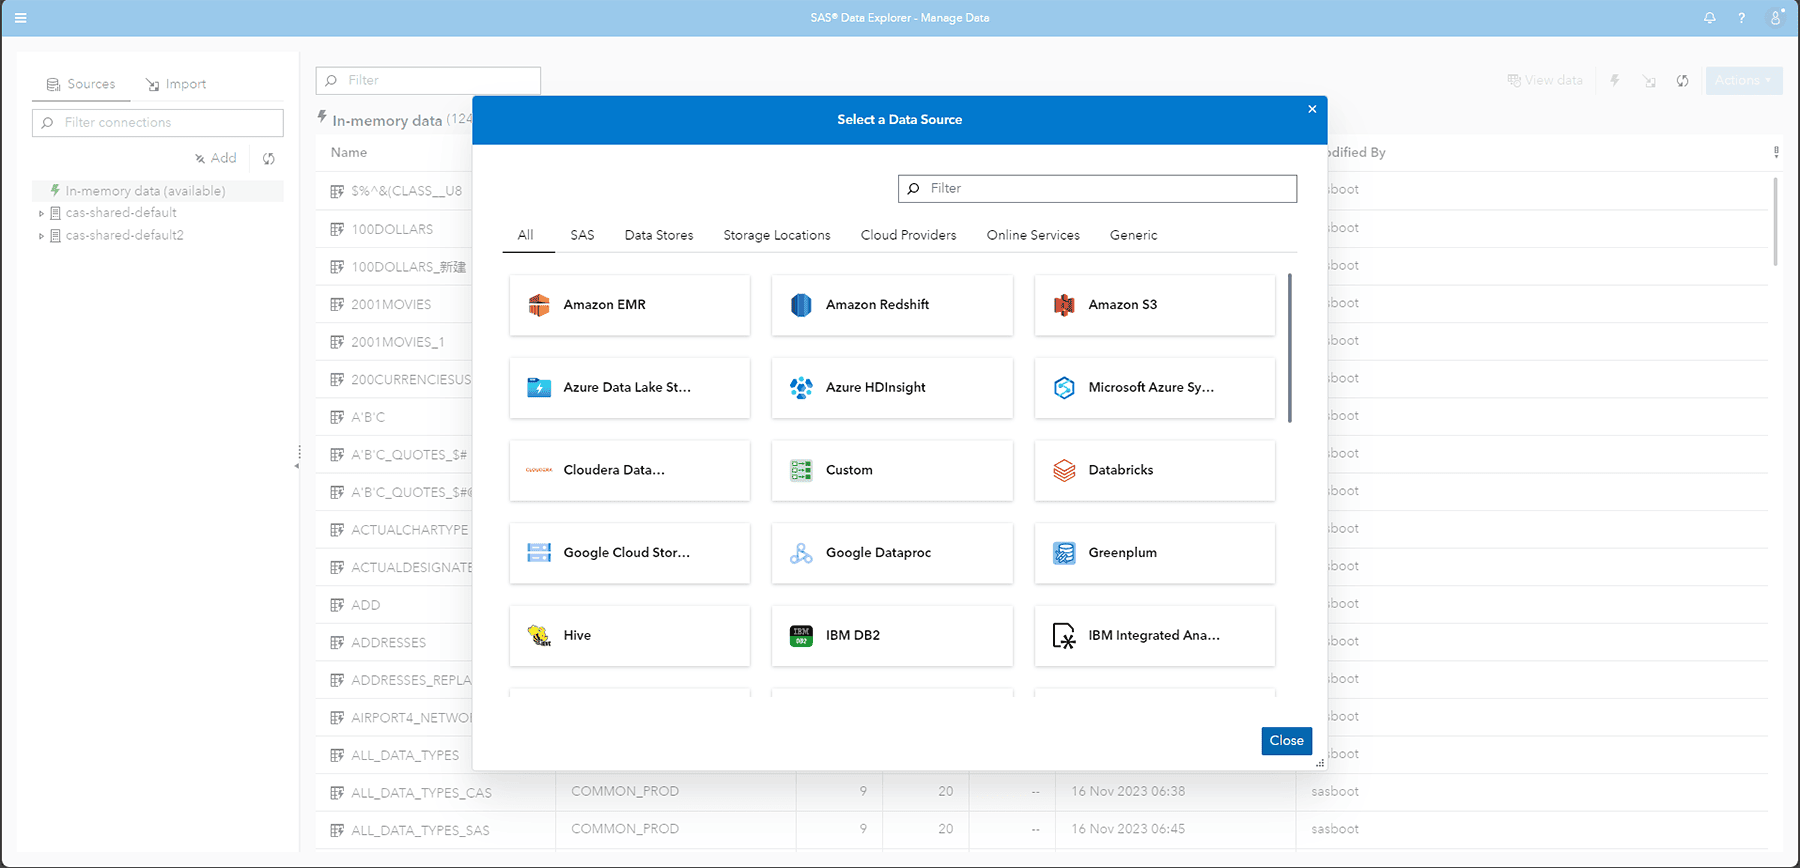1800x868 pixels.
Task: Click the 16 Nov 2023 06:38 date cell
Action: [1128, 791]
